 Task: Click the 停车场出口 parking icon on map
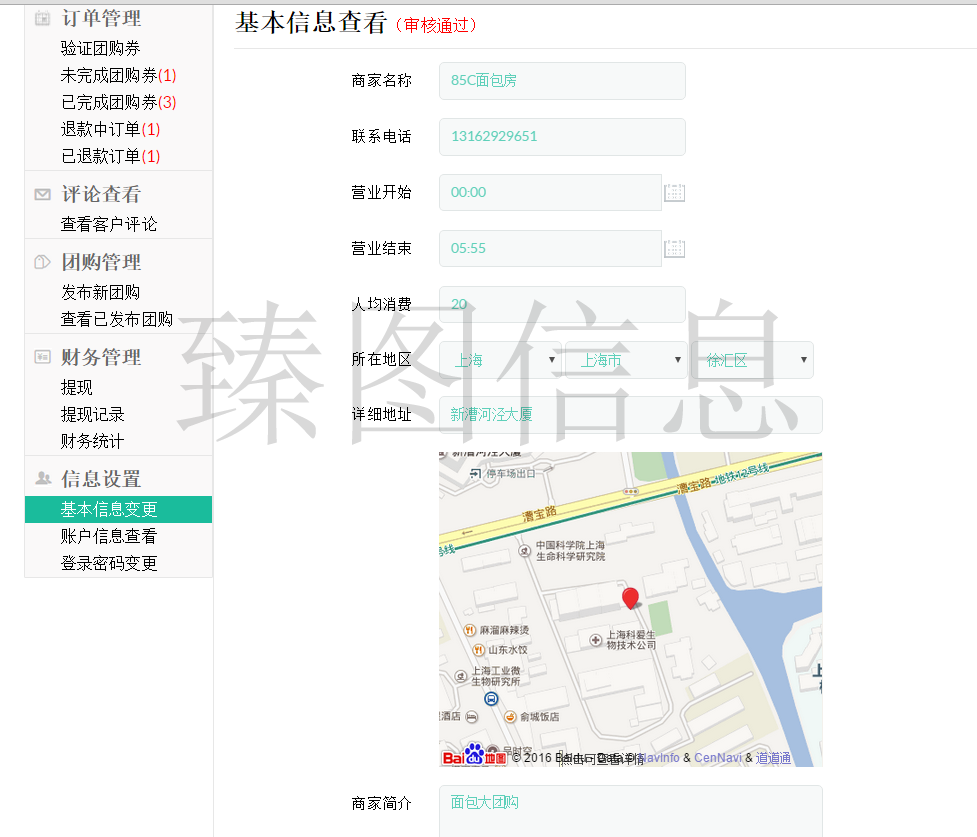coord(475,474)
